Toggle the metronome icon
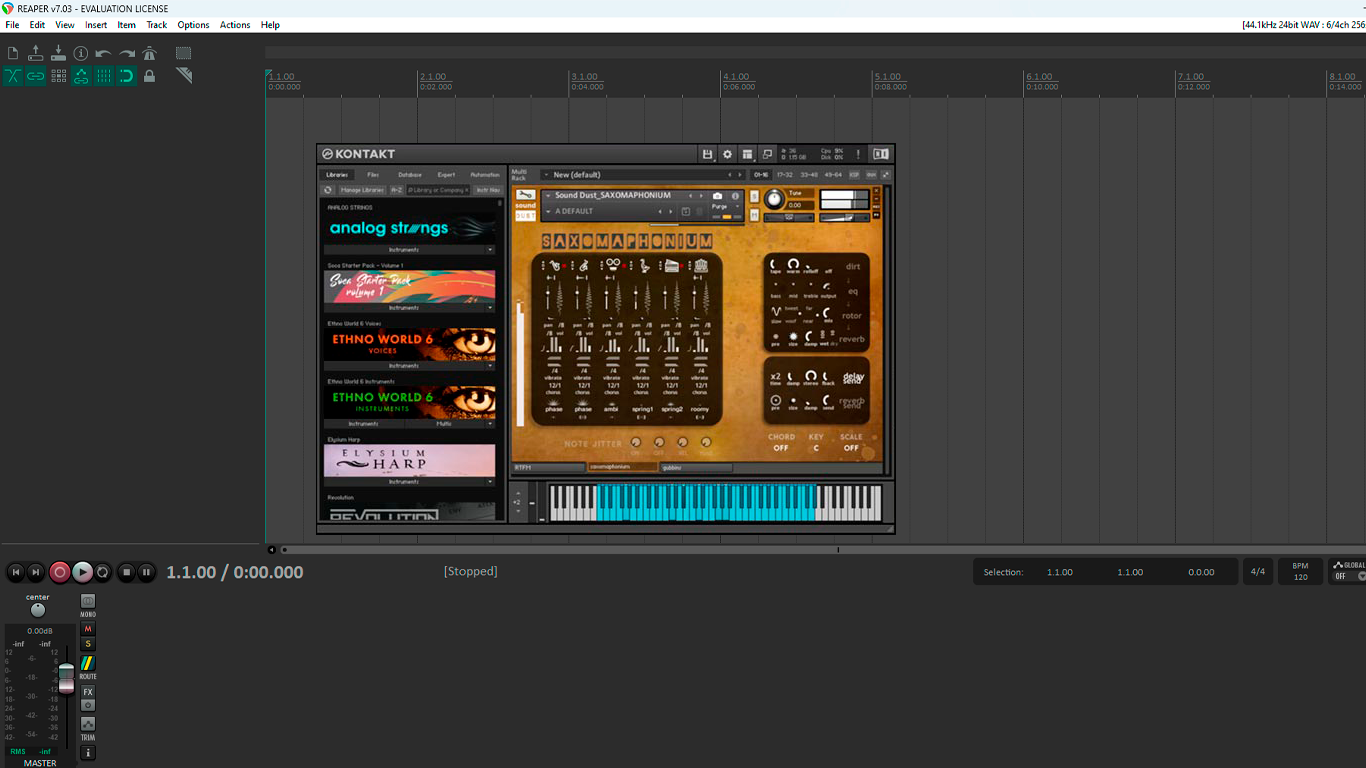Screen dimensions: 1366x768 tap(149, 53)
